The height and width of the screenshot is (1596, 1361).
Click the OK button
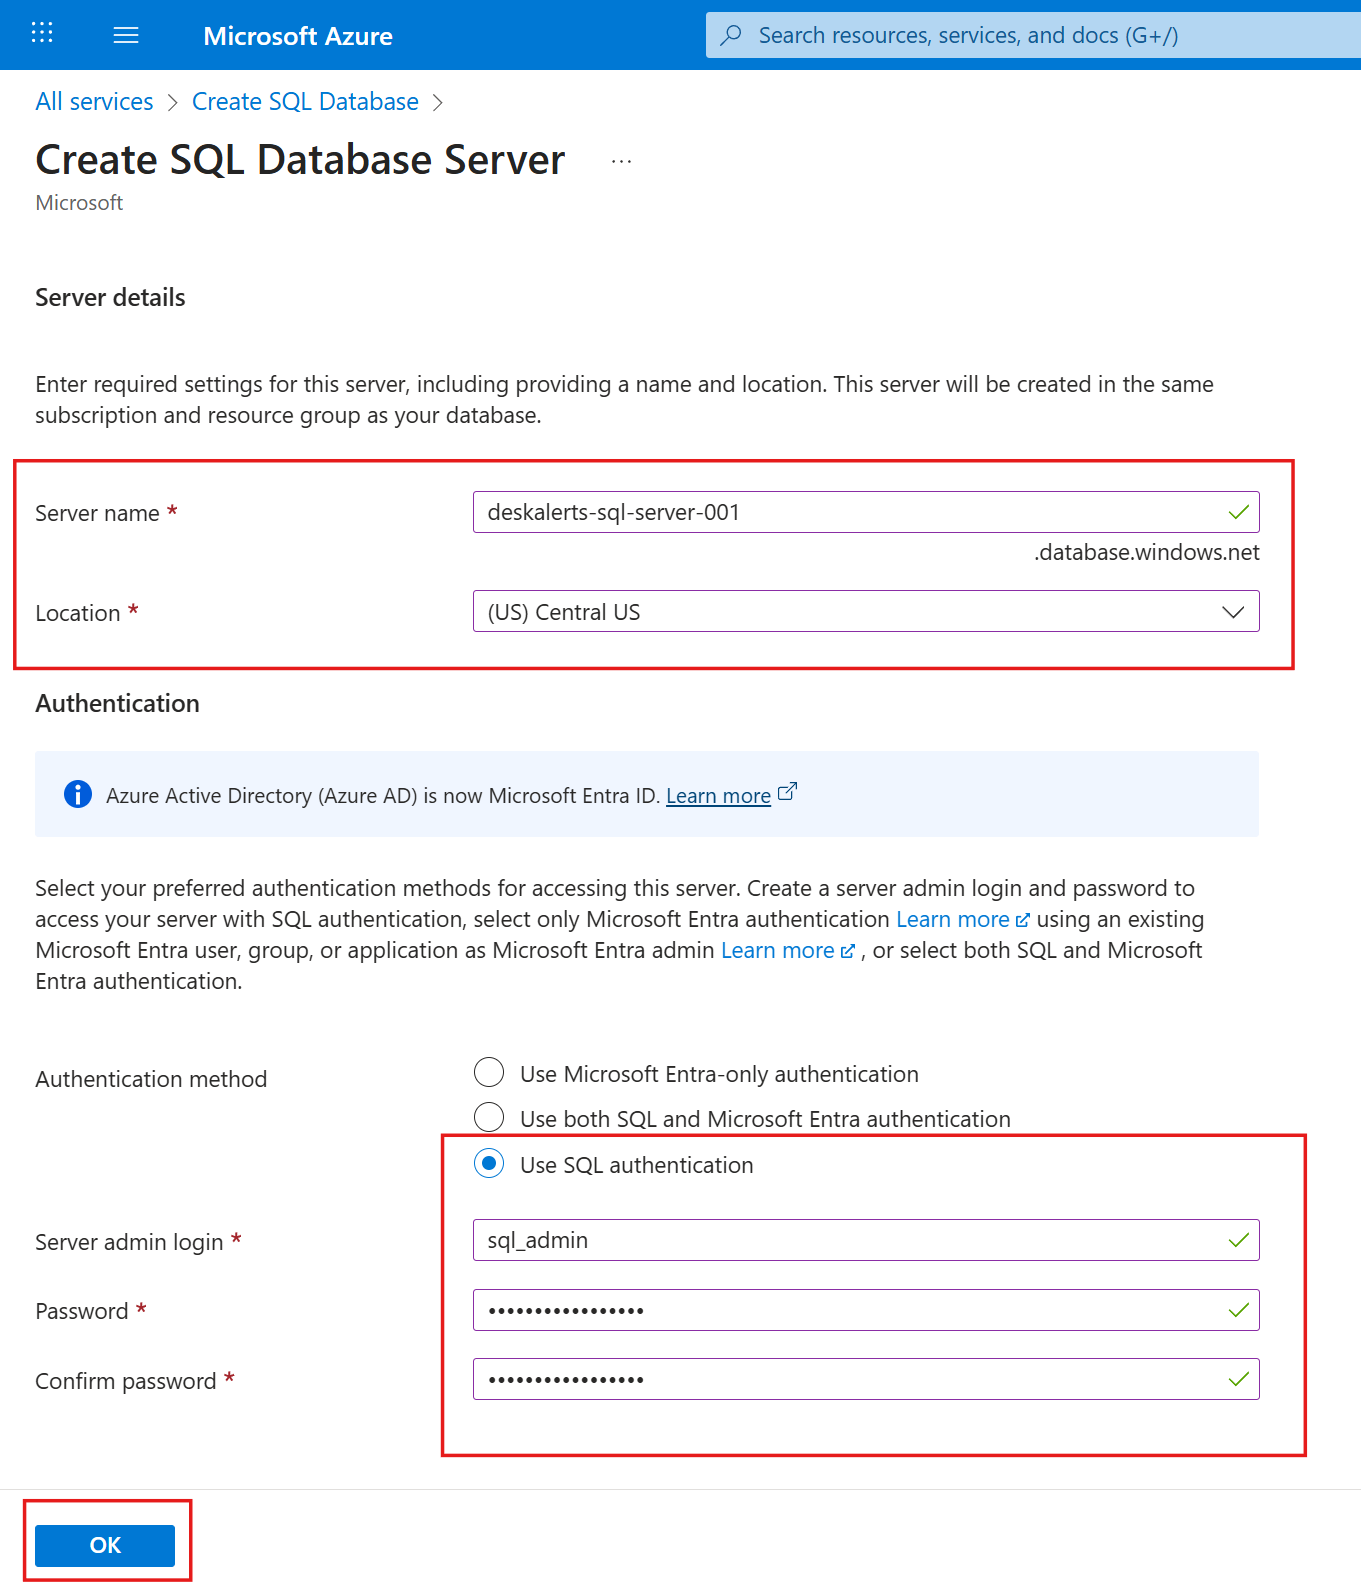[x=105, y=1545]
